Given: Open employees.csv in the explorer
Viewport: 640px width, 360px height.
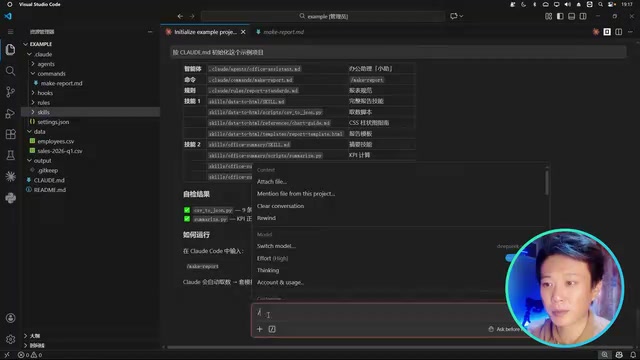Looking at the screenshot, I should 56,141.
